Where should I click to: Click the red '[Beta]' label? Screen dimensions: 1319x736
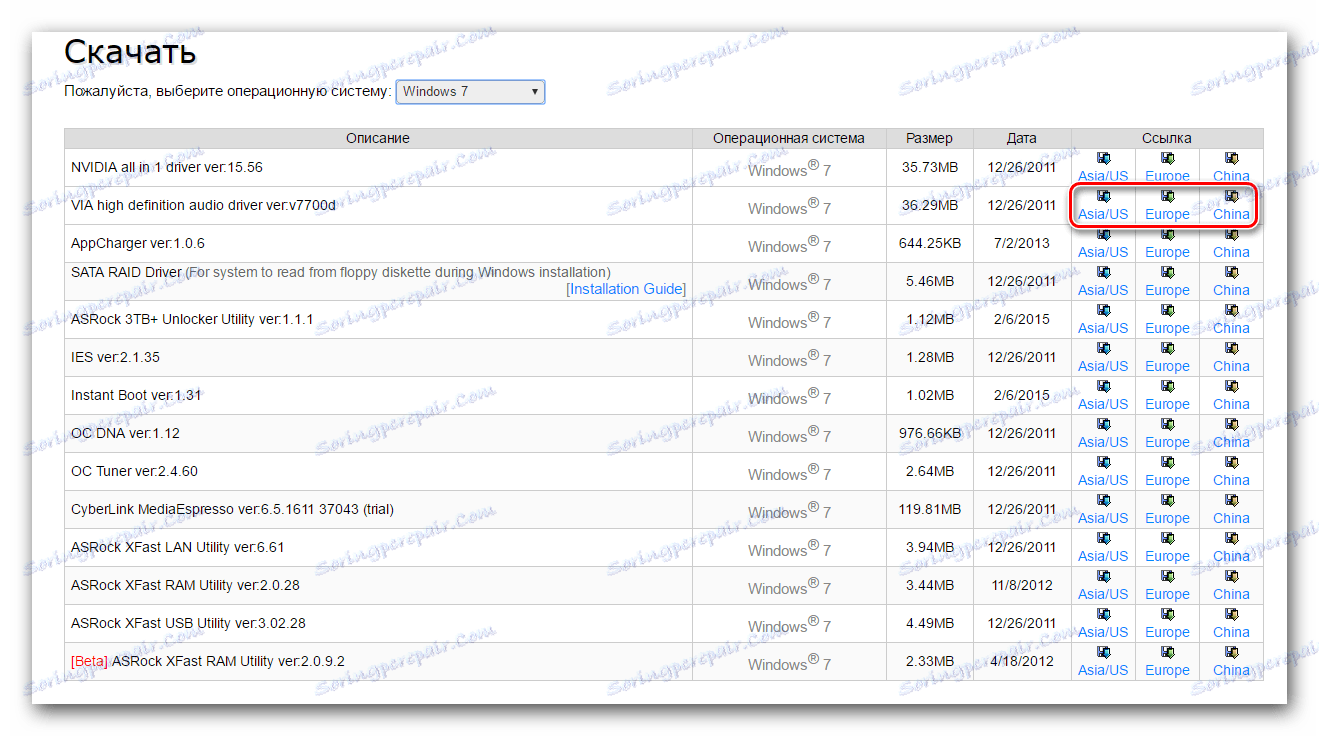point(89,661)
